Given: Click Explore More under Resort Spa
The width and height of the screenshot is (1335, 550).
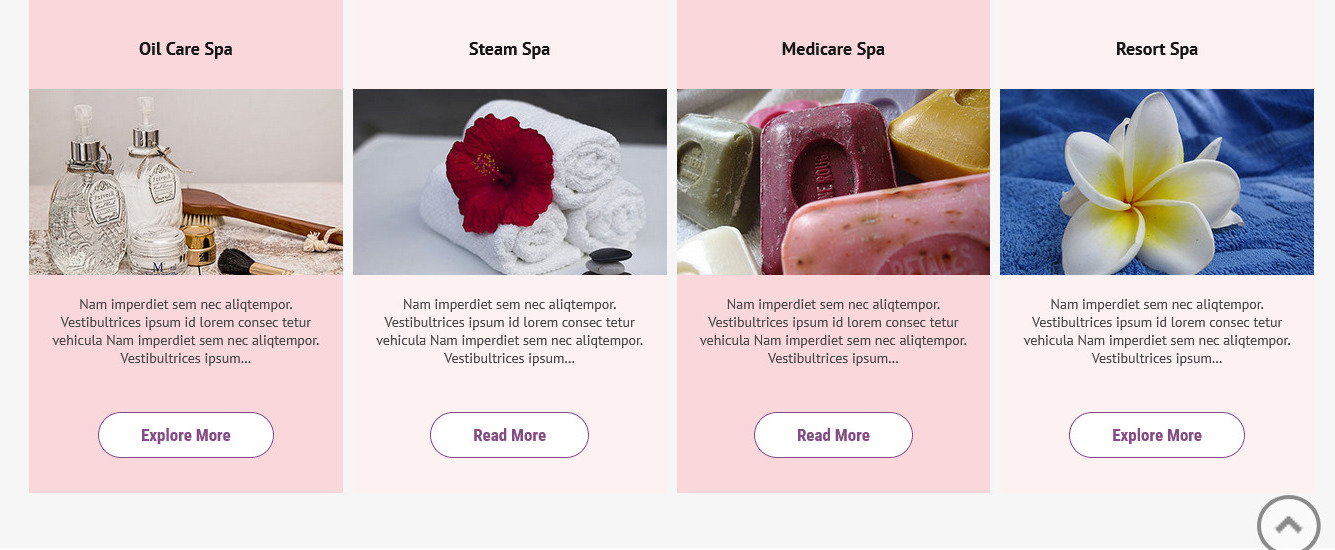Looking at the screenshot, I should 1157,435.
